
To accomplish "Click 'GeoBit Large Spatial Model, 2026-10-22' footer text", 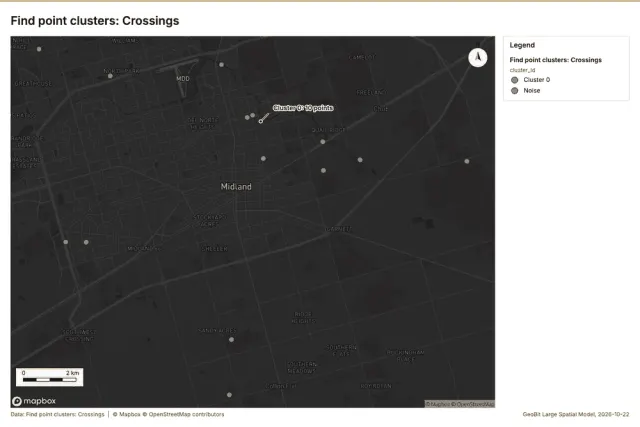I will (576, 414).
